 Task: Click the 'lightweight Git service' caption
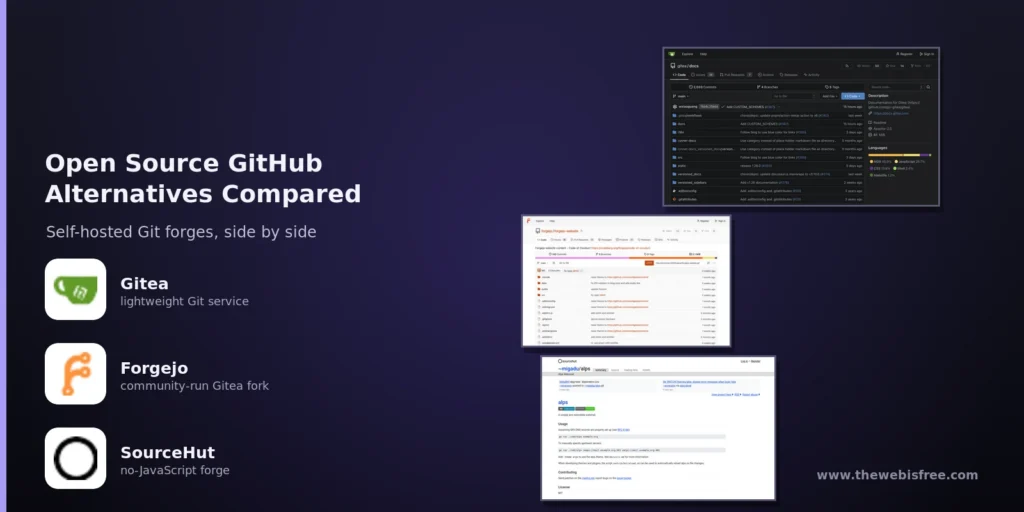[x=184, y=301]
